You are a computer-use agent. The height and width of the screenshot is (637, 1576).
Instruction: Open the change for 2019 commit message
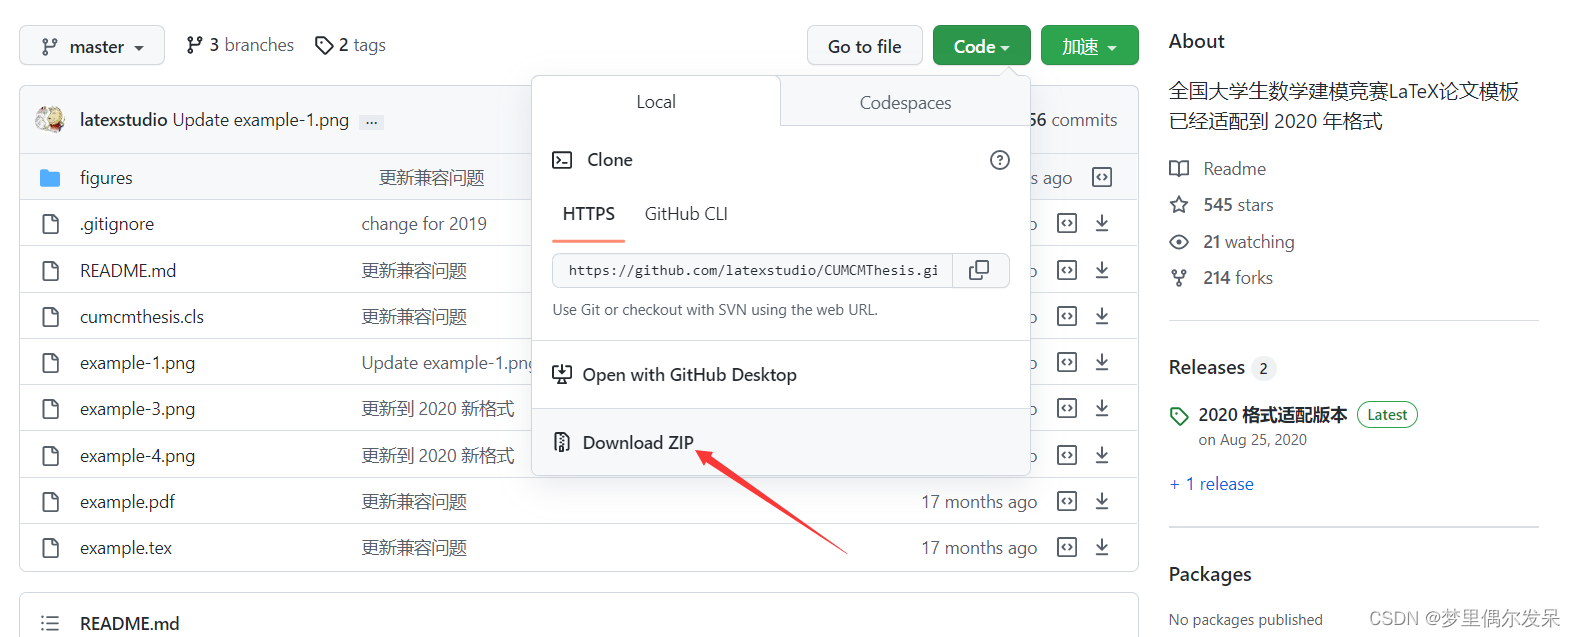pos(424,224)
